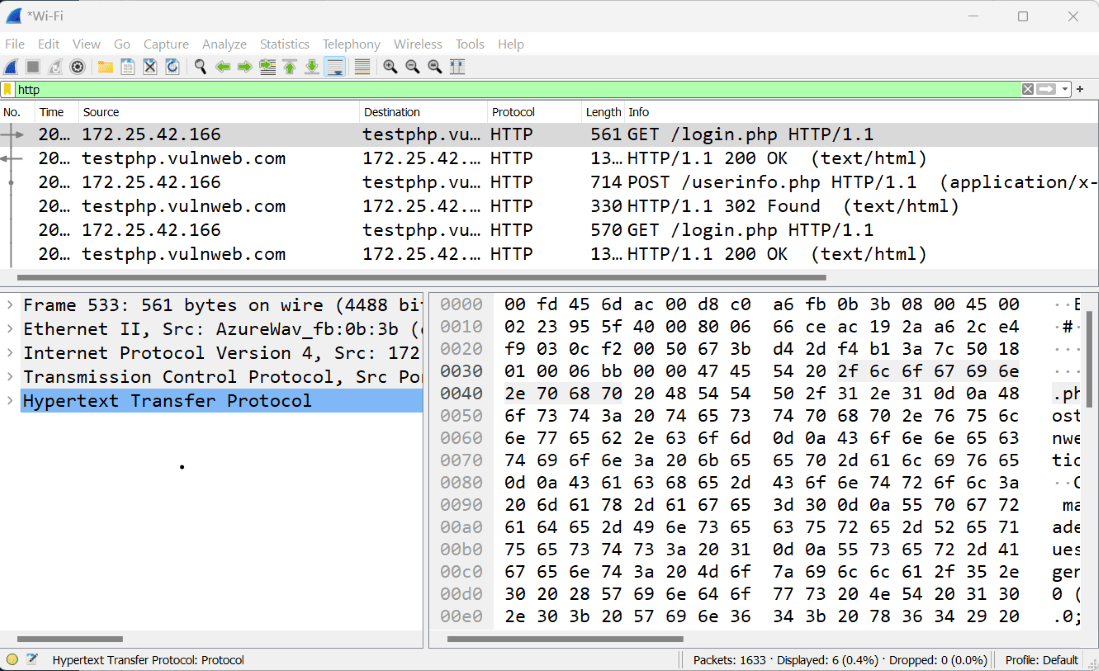The image size is (1099, 671).
Task: Open the Telephony menu
Action: 351,44
